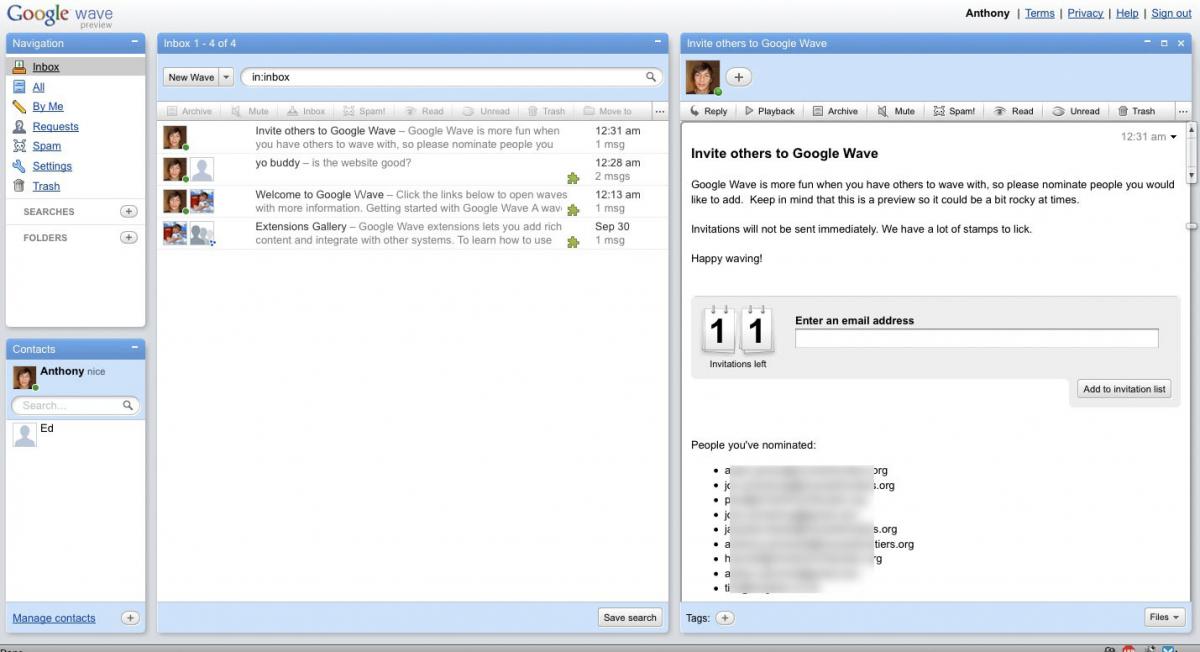
Task: Click the Sign out link
Action: tap(1171, 13)
